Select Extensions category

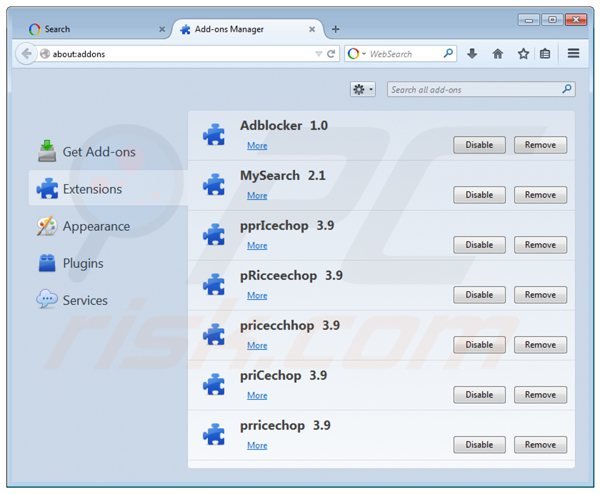pos(108,189)
